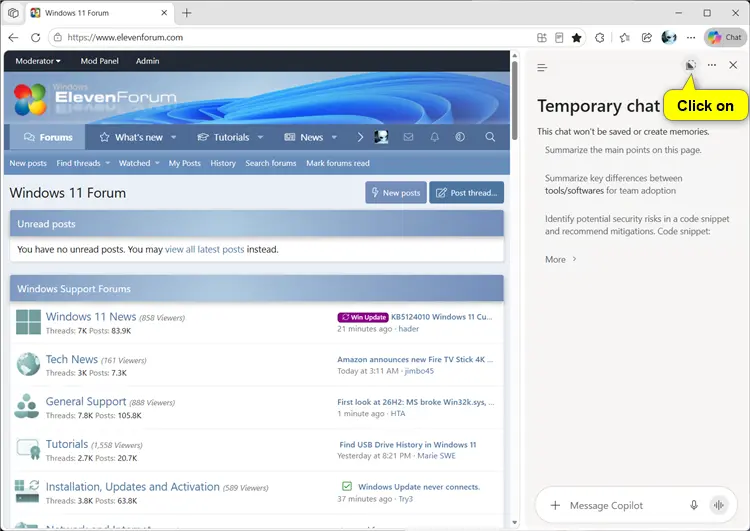Viewport: 750px width, 531px height.
Task: Start Copilot voice mode icon
Action: 718,505
